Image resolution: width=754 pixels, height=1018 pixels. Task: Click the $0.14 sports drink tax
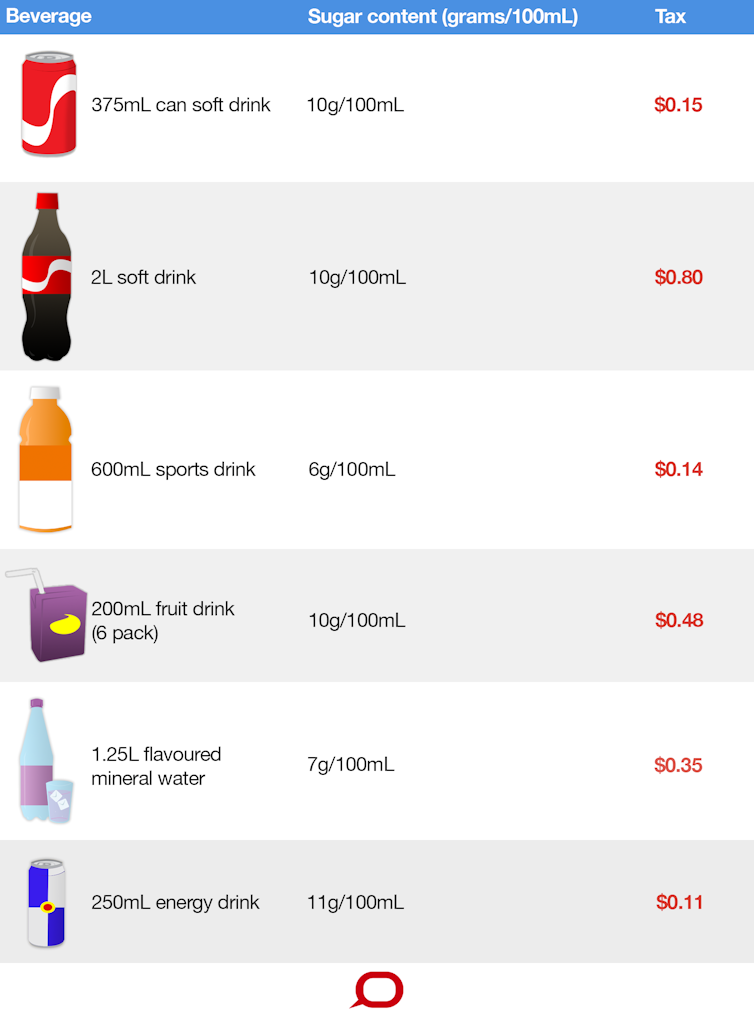[679, 469]
